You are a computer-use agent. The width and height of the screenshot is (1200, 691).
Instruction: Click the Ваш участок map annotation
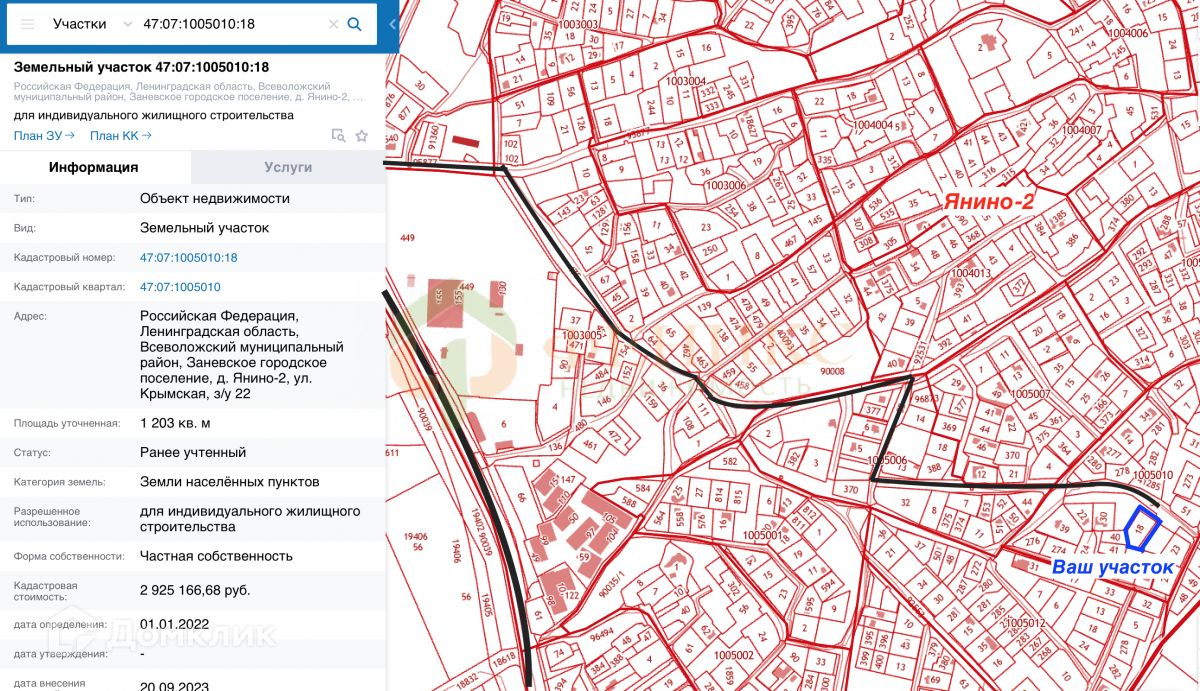tap(1111, 567)
